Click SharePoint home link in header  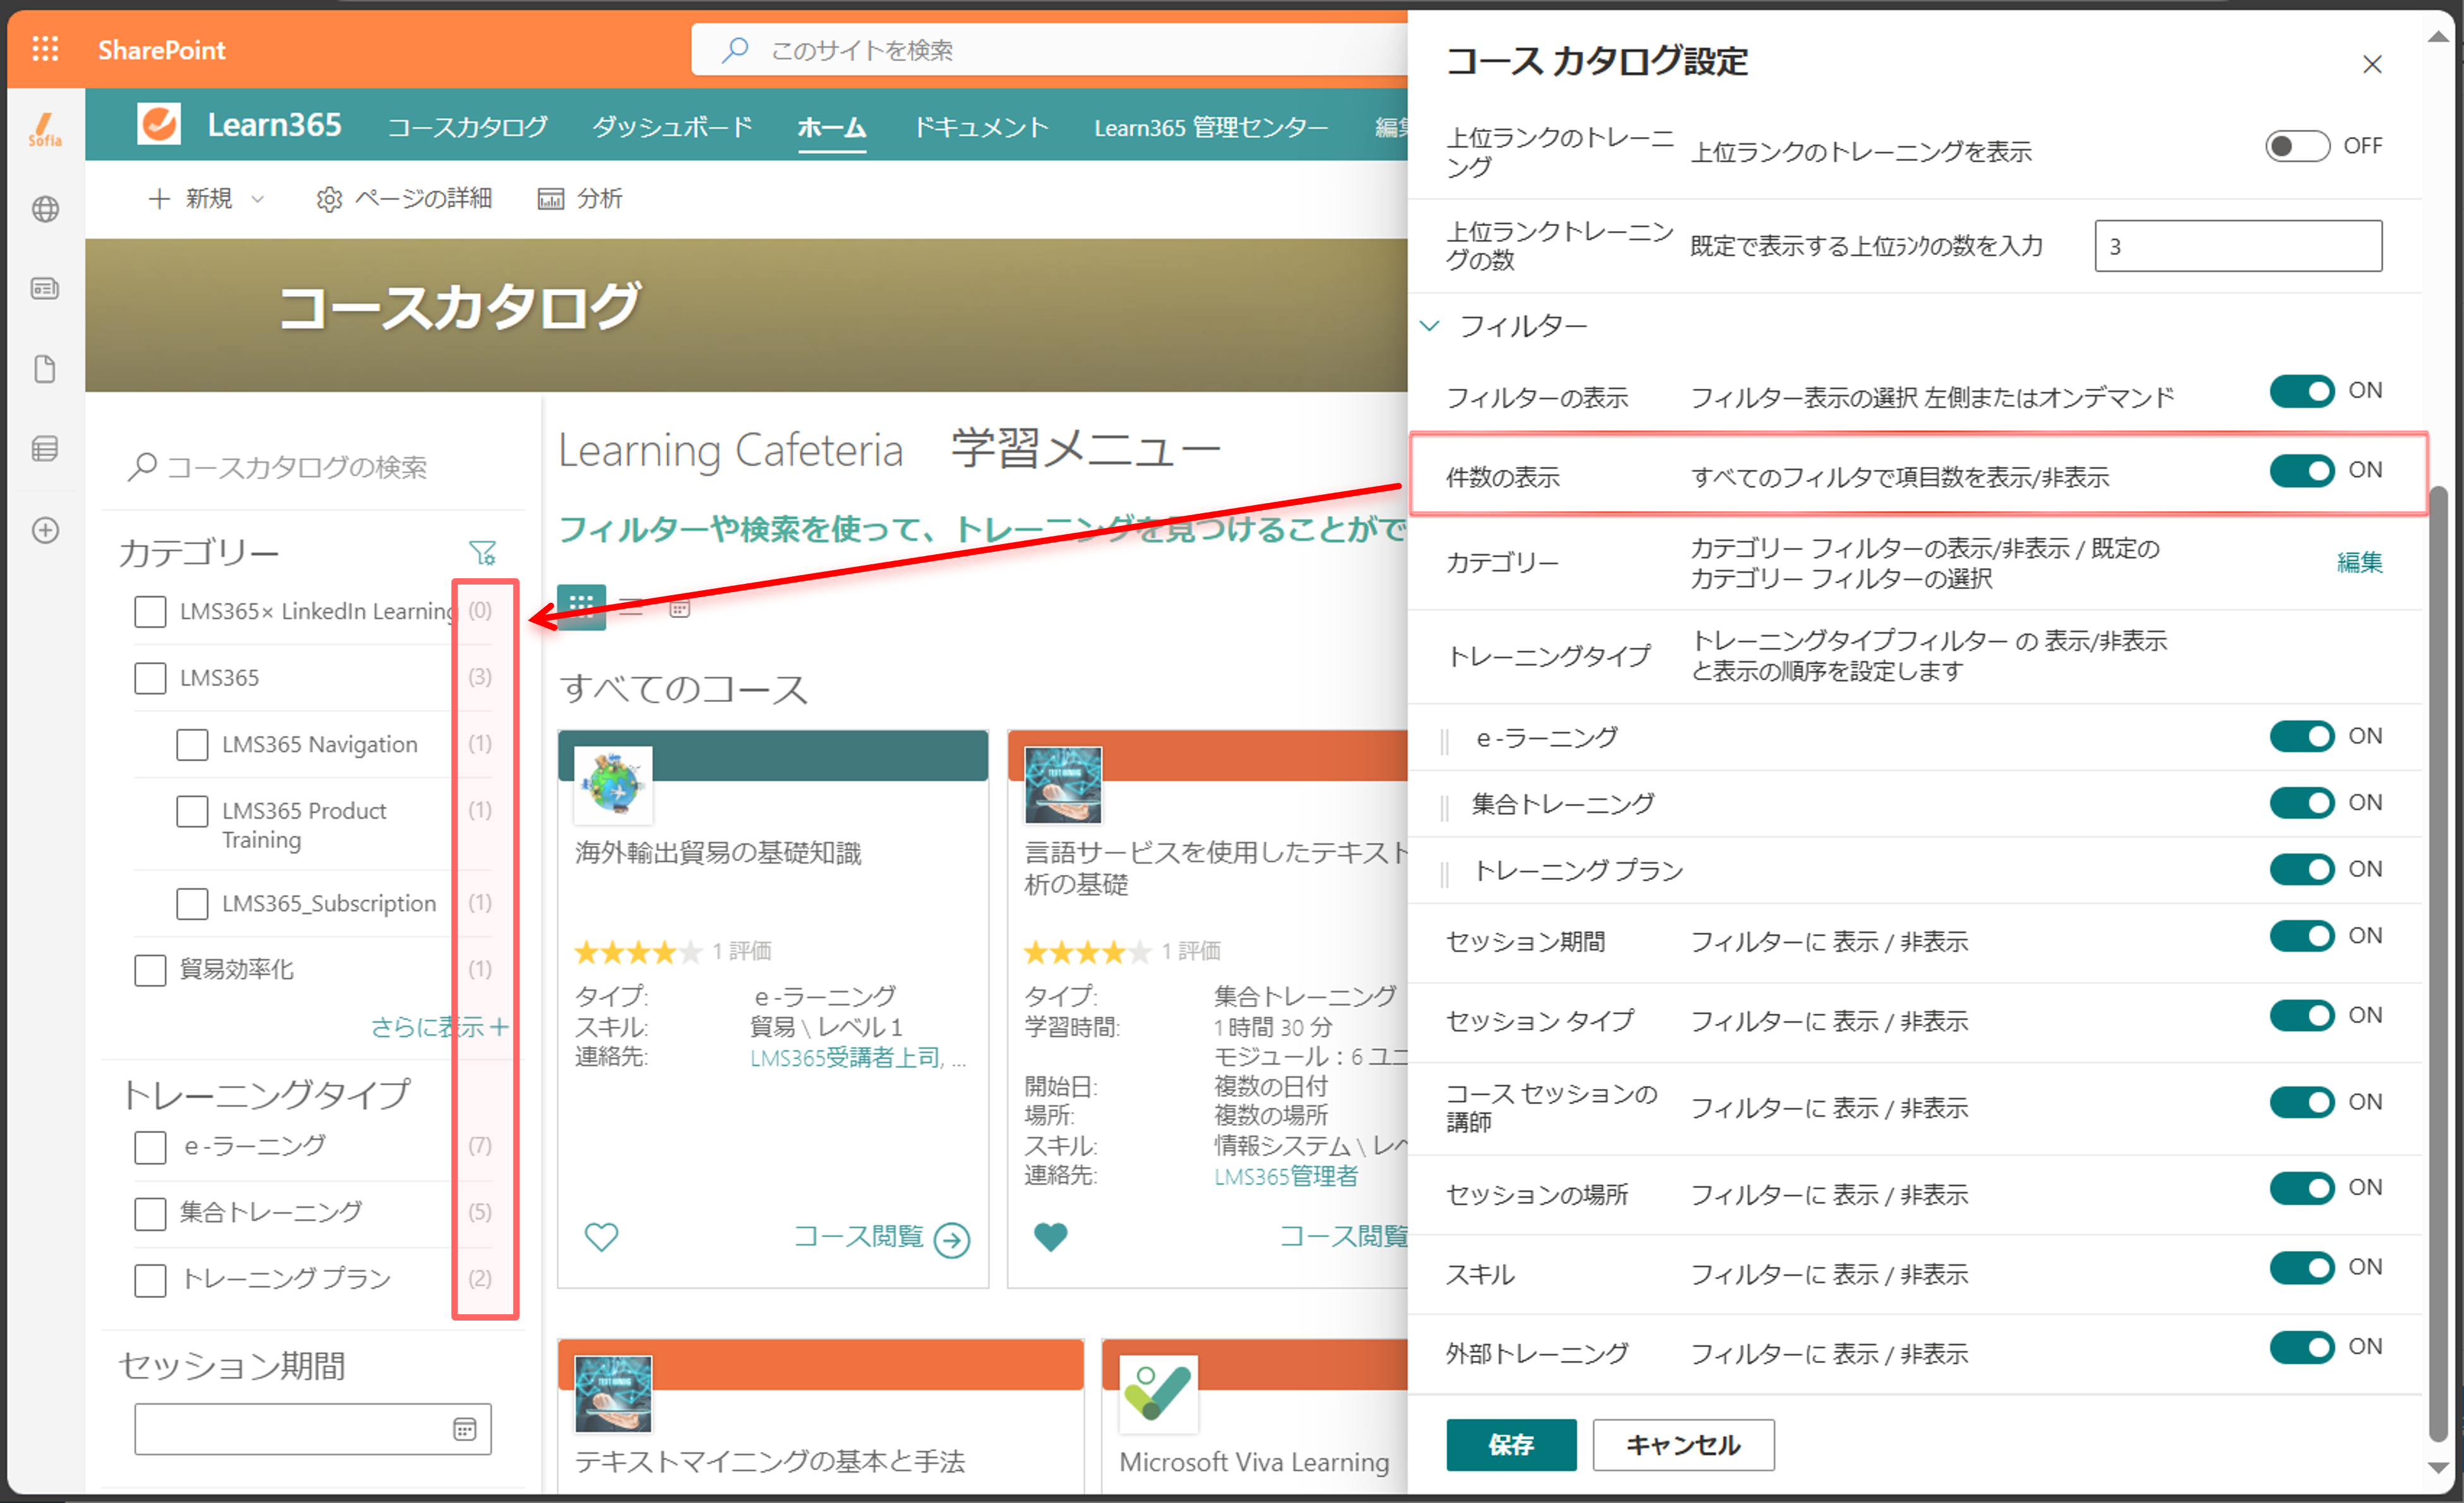click(x=161, y=49)
